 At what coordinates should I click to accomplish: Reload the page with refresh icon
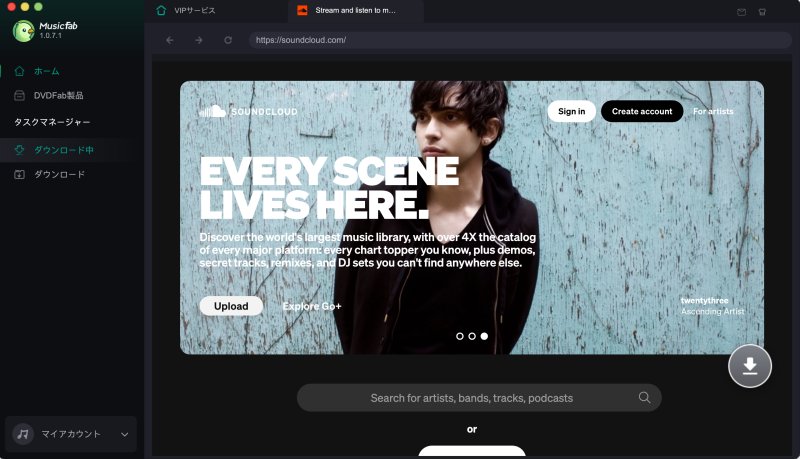228,40
